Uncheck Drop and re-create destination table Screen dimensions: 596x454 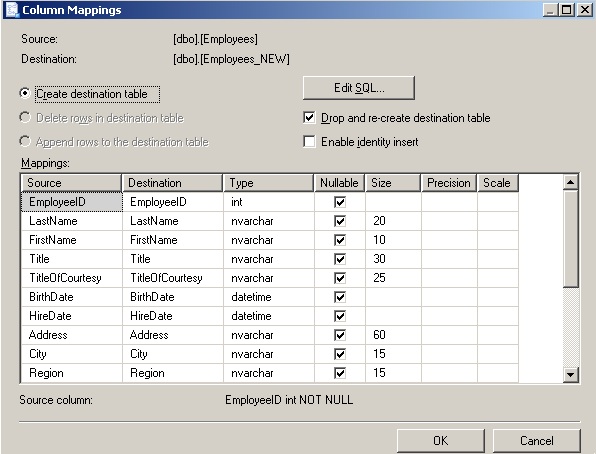tap(309, 117)
